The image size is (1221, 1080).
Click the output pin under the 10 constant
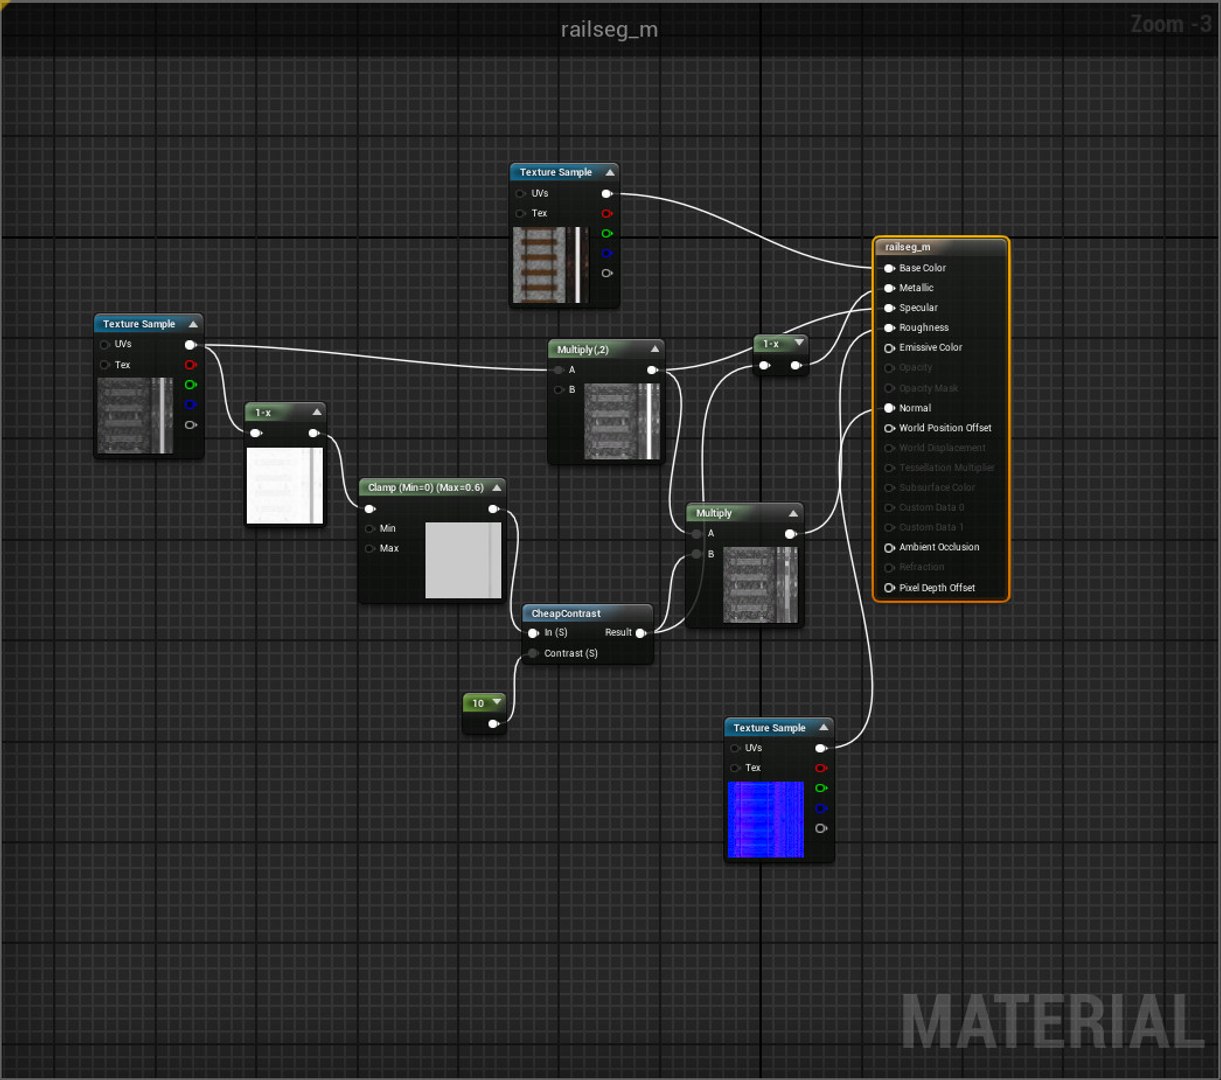point(493,723)
